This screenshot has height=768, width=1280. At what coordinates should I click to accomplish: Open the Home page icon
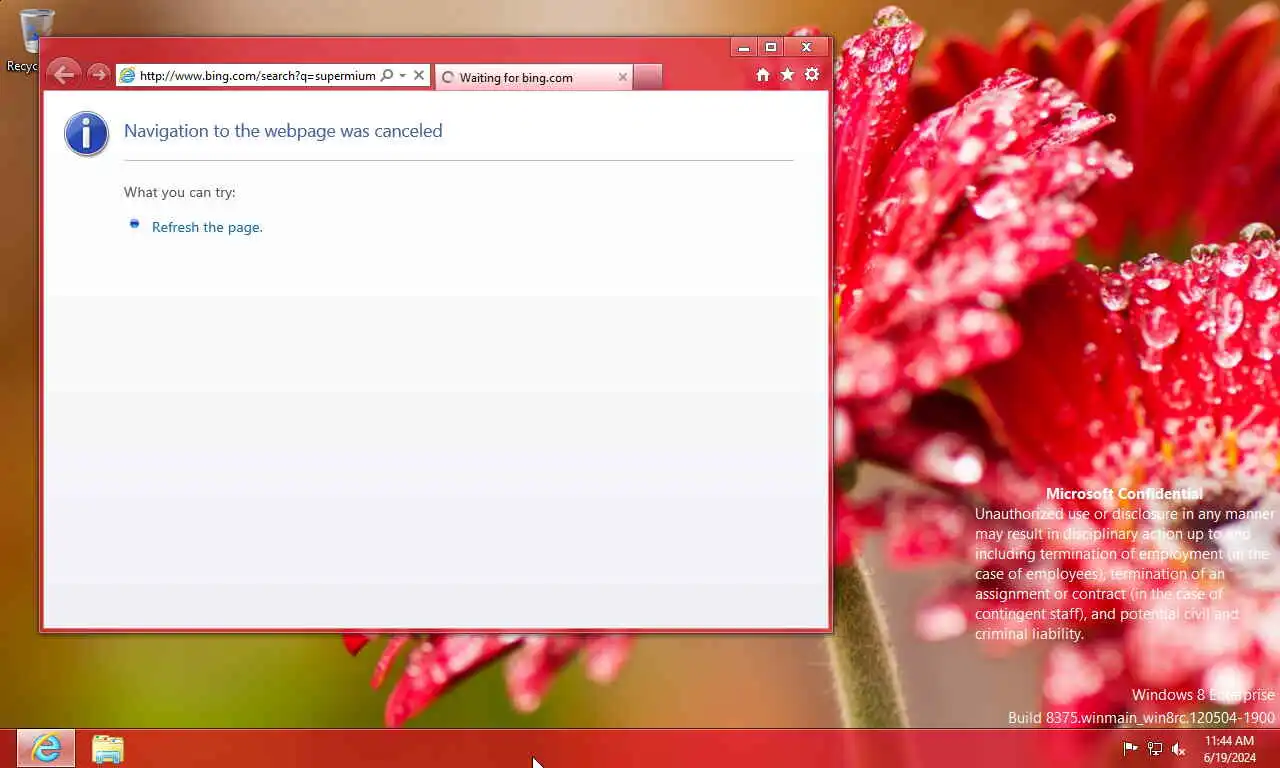pyautogui.click(x=763, y=75)
